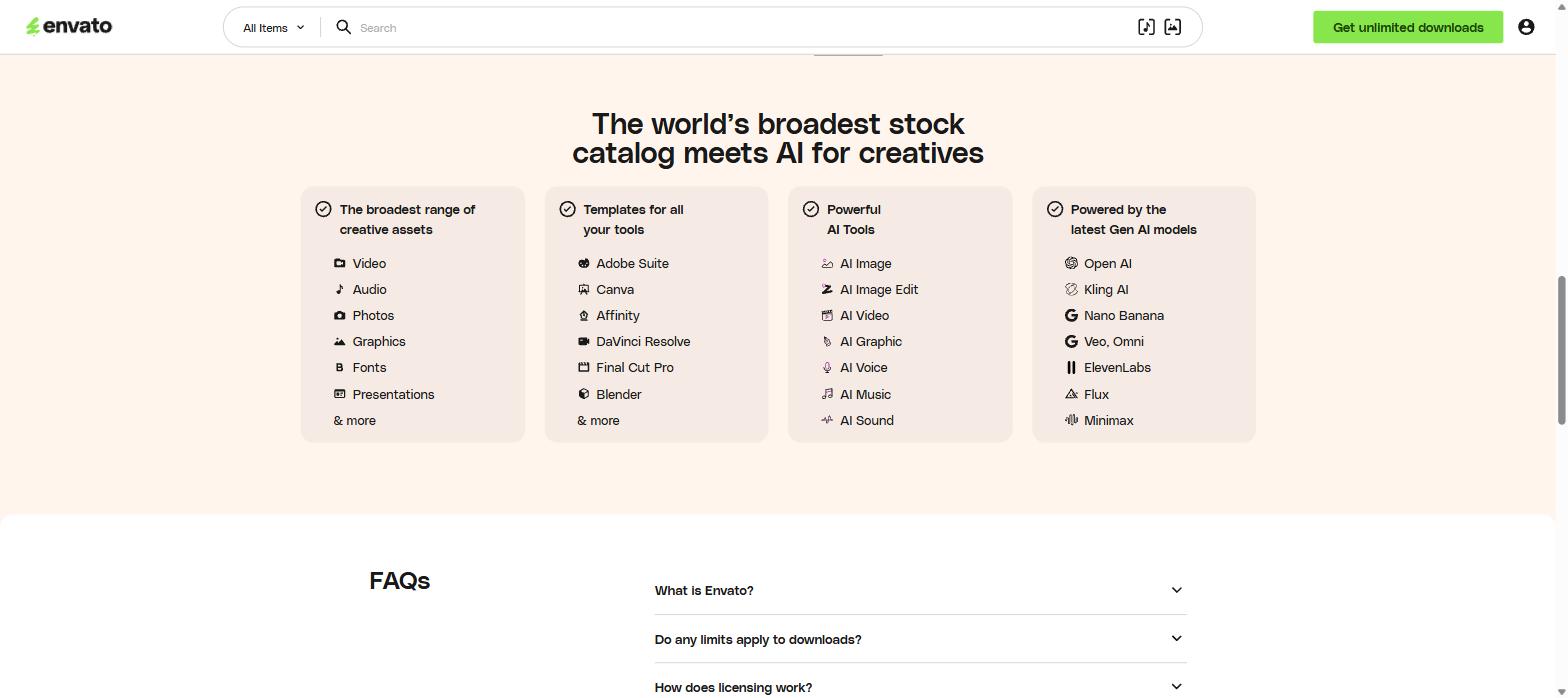
Task: Expand the 'What is Envato?' FAQ
Action: 920,590
